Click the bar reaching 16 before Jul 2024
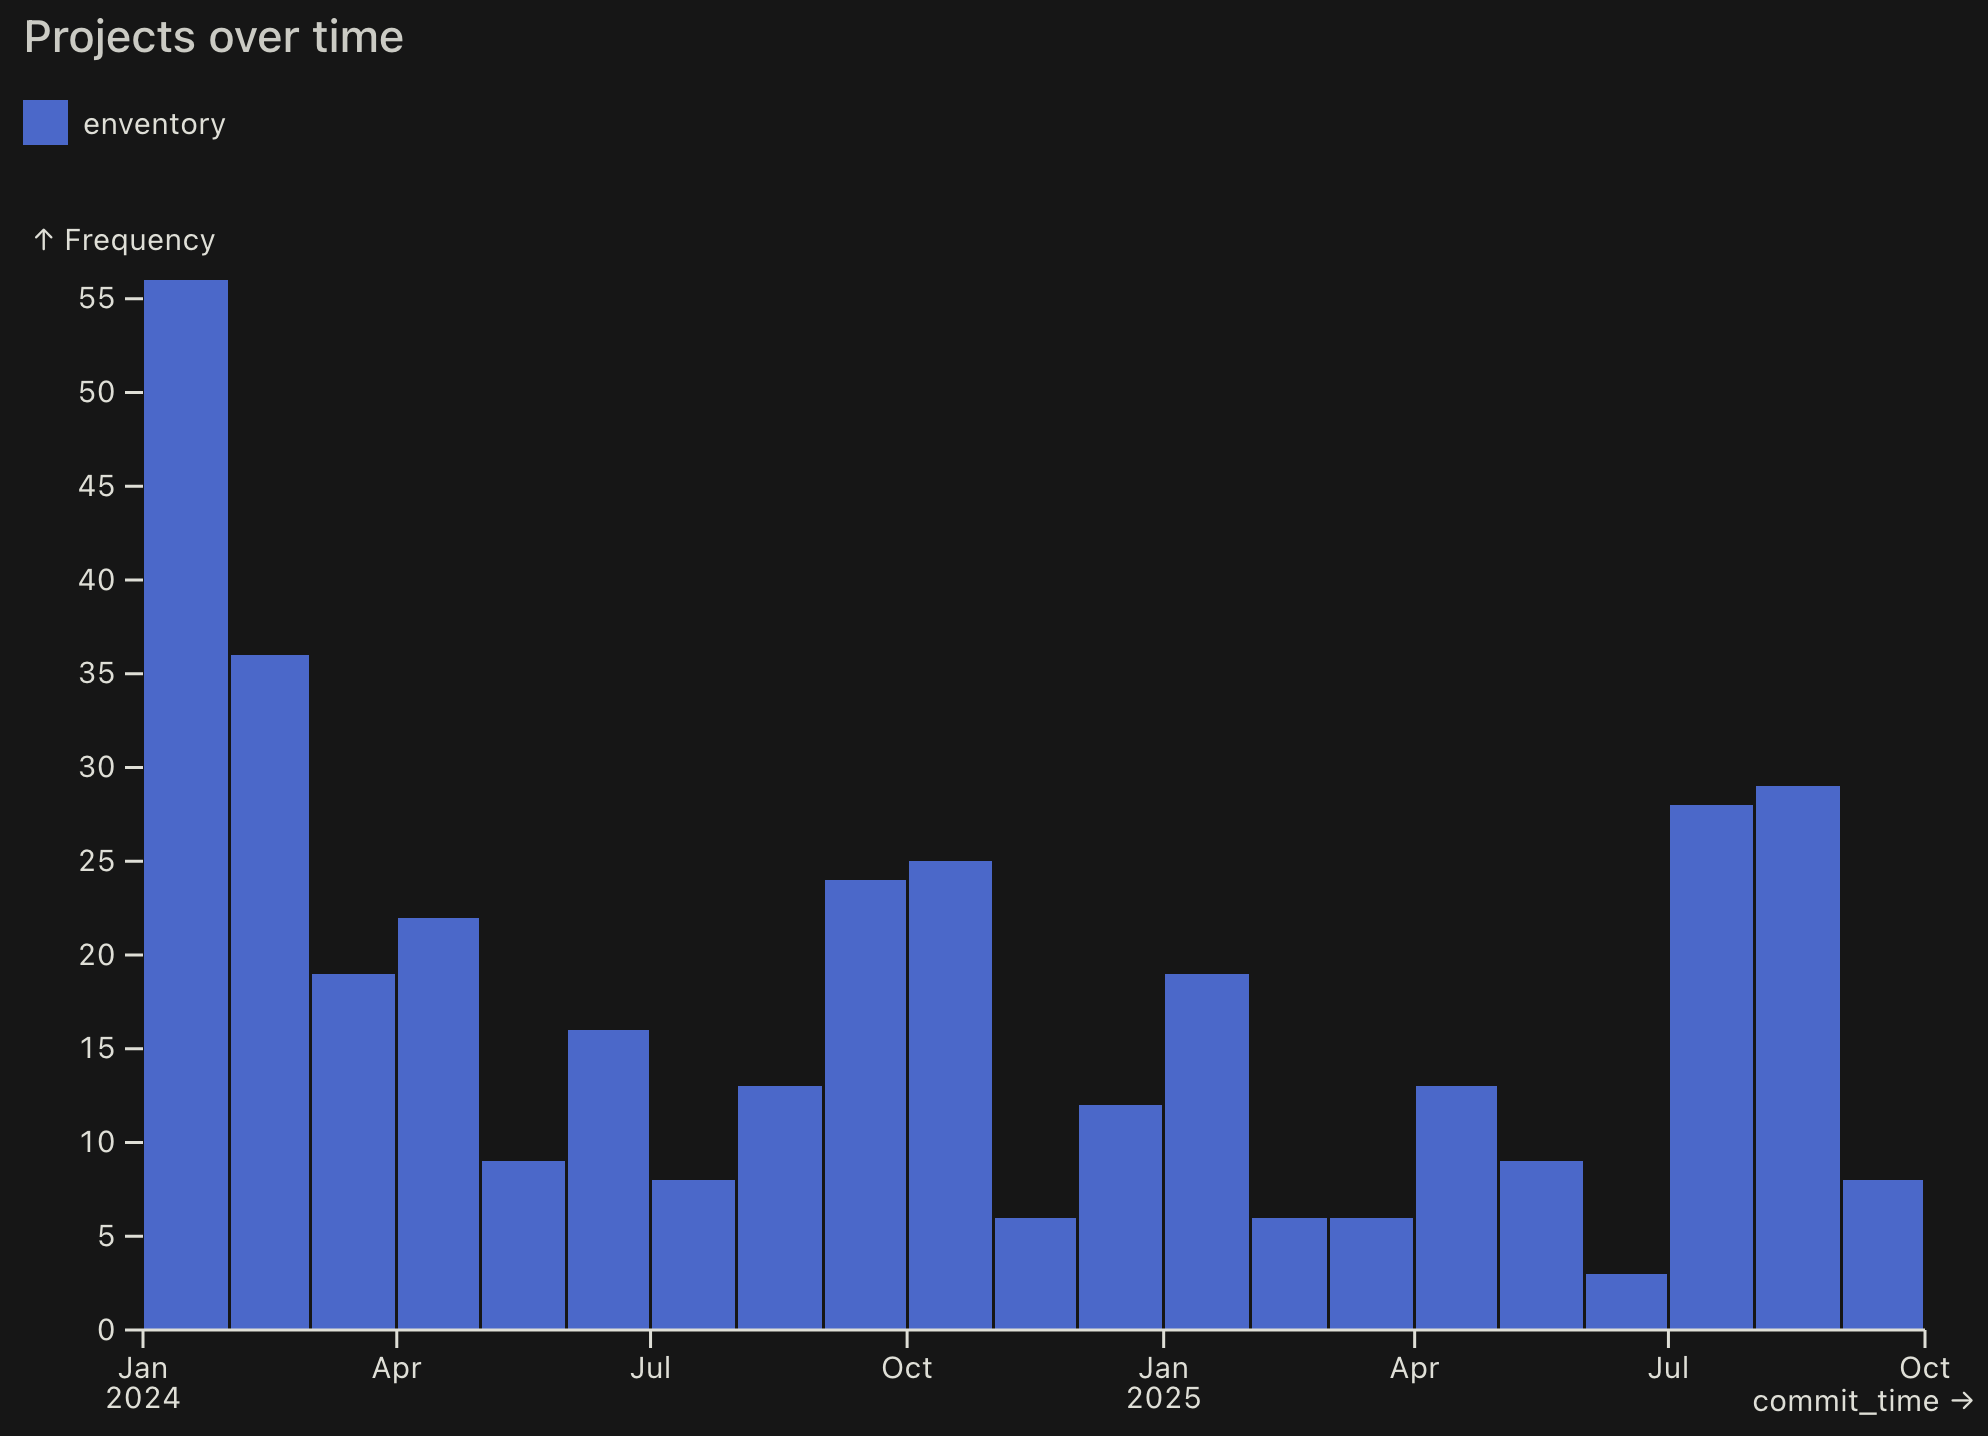Image resolution: width=1988 pixels, height=1436 pixels. pos(608,1179)
